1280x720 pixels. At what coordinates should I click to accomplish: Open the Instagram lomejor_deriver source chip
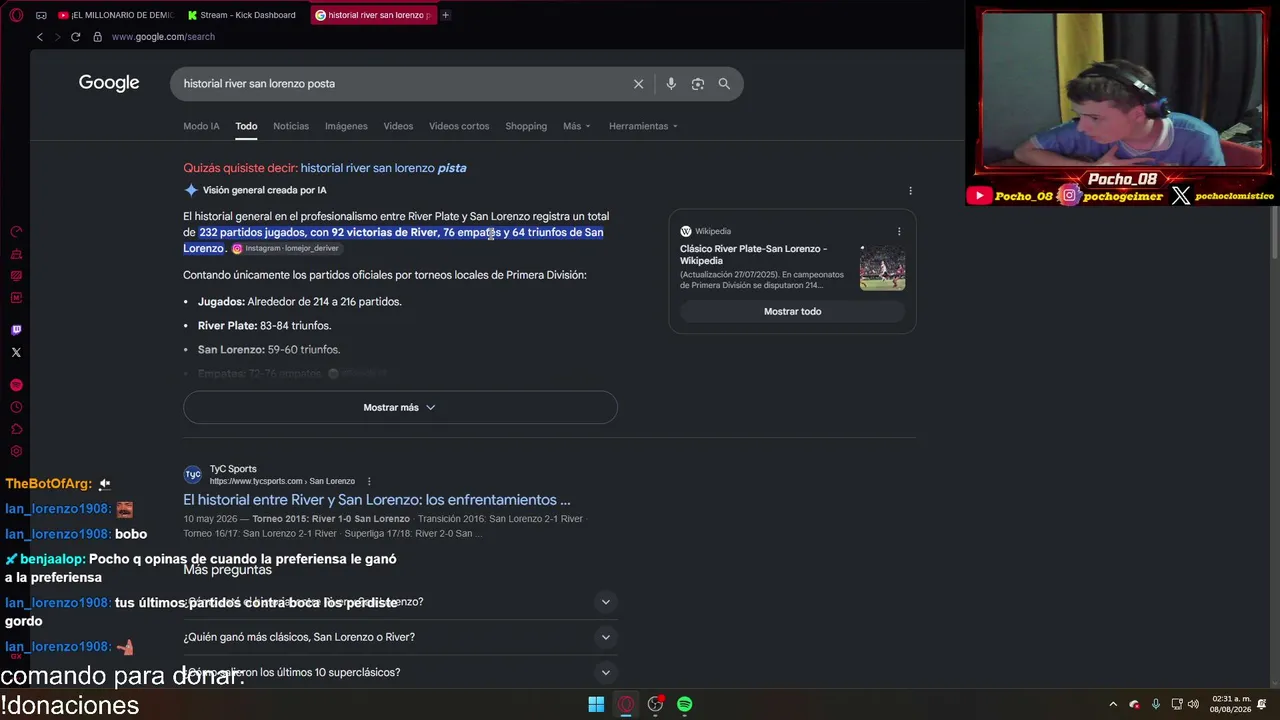(x=285, y=248)
